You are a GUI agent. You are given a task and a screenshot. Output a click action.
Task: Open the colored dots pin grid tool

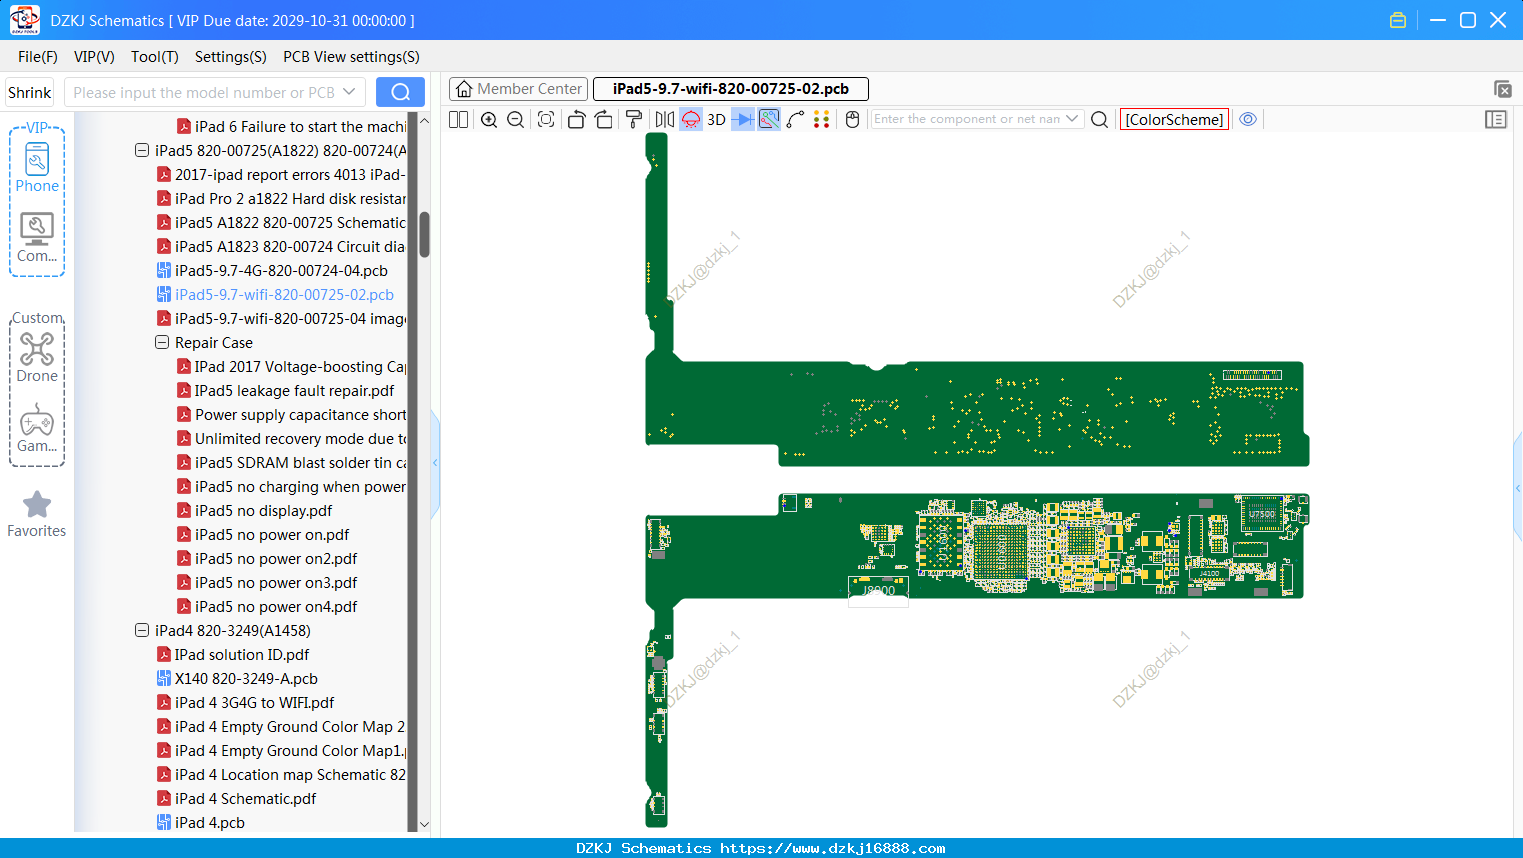(822, 119)
